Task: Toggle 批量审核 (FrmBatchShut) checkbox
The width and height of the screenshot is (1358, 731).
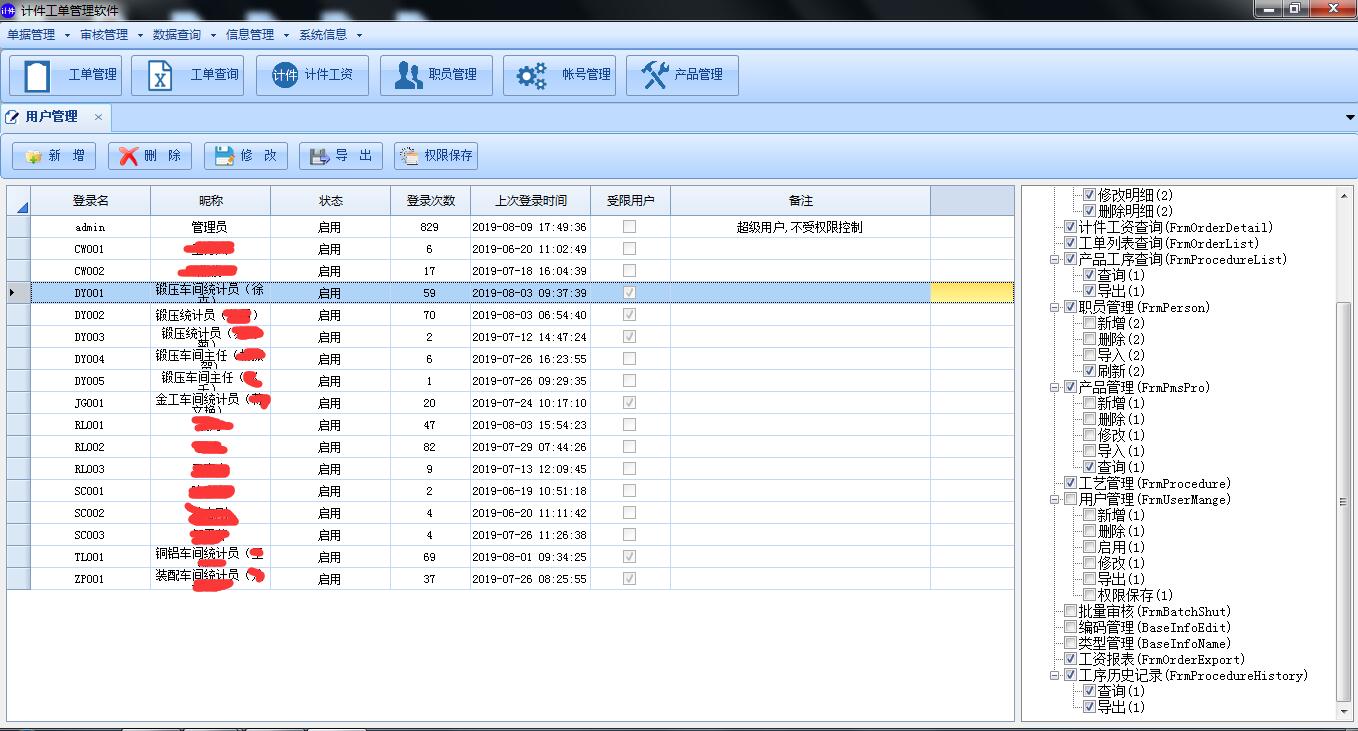Action: [x=1070, y=611]
